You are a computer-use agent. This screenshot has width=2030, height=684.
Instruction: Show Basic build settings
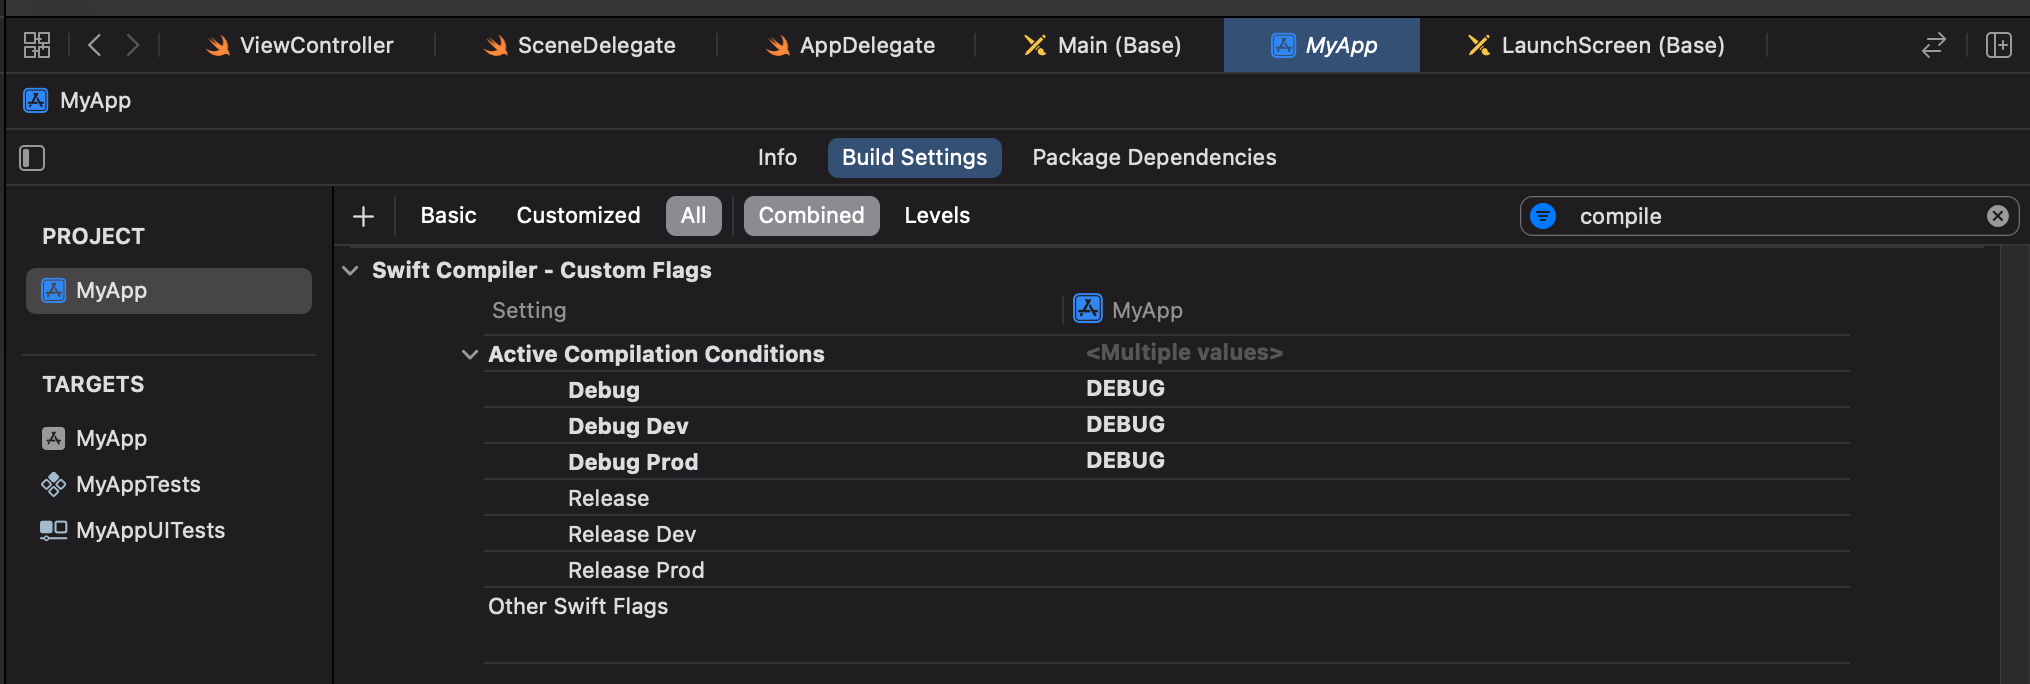[448, 216]
